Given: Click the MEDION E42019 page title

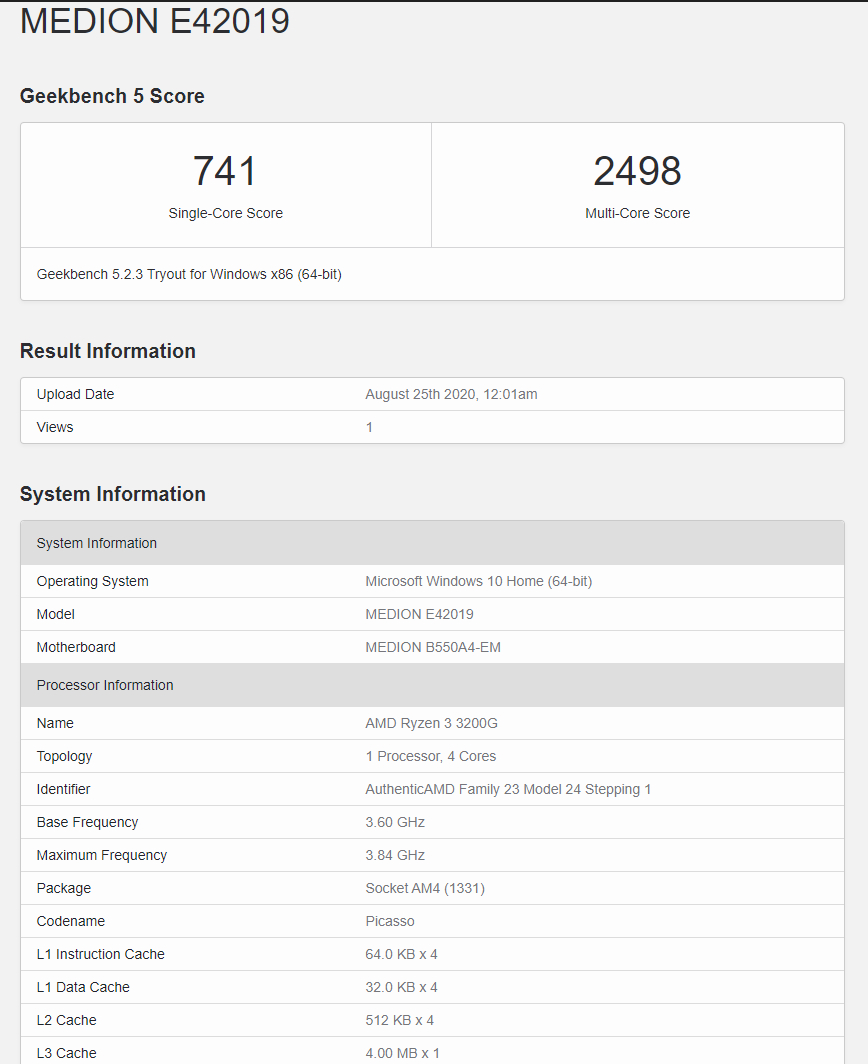Looking at the screenshot, I should click(x=155, y=22).
